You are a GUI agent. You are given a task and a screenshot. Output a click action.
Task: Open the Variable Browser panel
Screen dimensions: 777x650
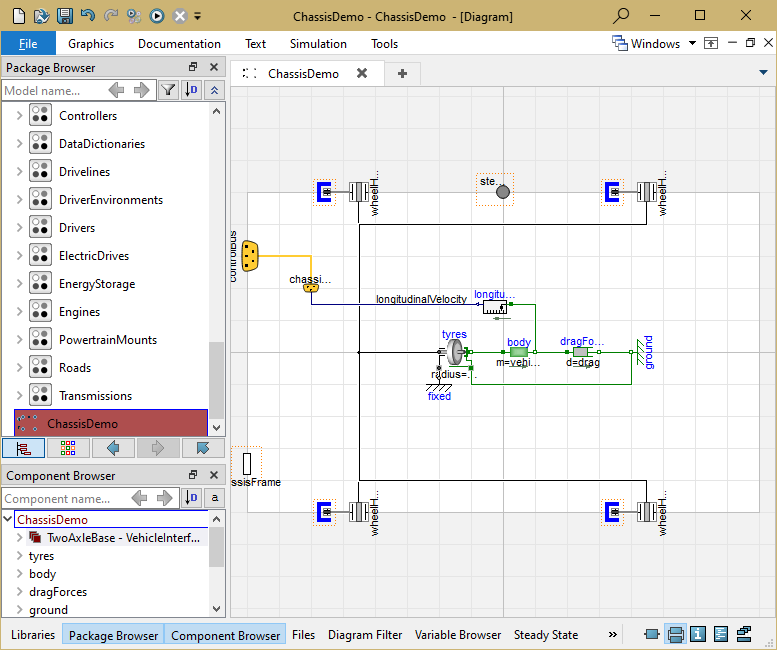pyautogui.click(x=458, y=635)
